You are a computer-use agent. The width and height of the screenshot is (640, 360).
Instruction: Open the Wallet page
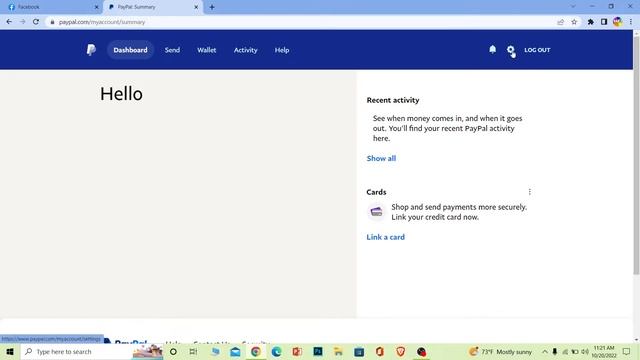tap(207, 50)
